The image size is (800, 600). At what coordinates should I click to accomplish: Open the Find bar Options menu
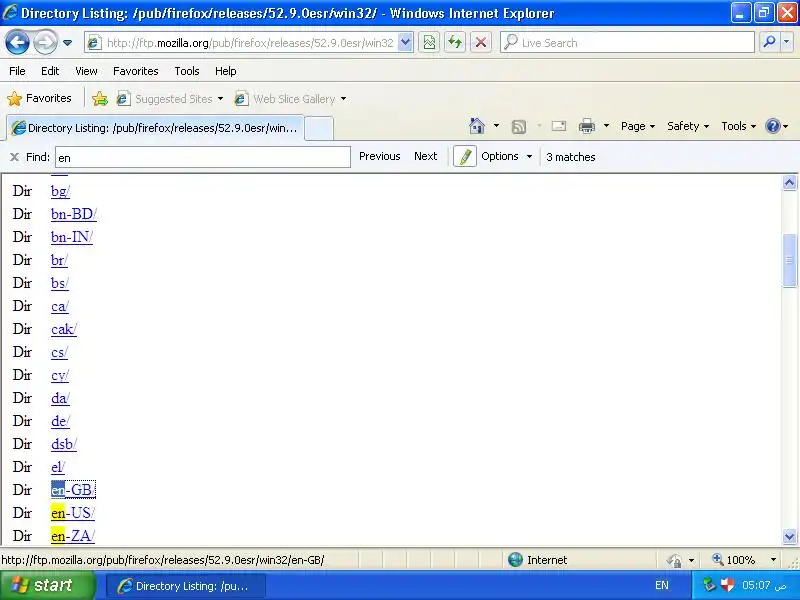[507, 156]
